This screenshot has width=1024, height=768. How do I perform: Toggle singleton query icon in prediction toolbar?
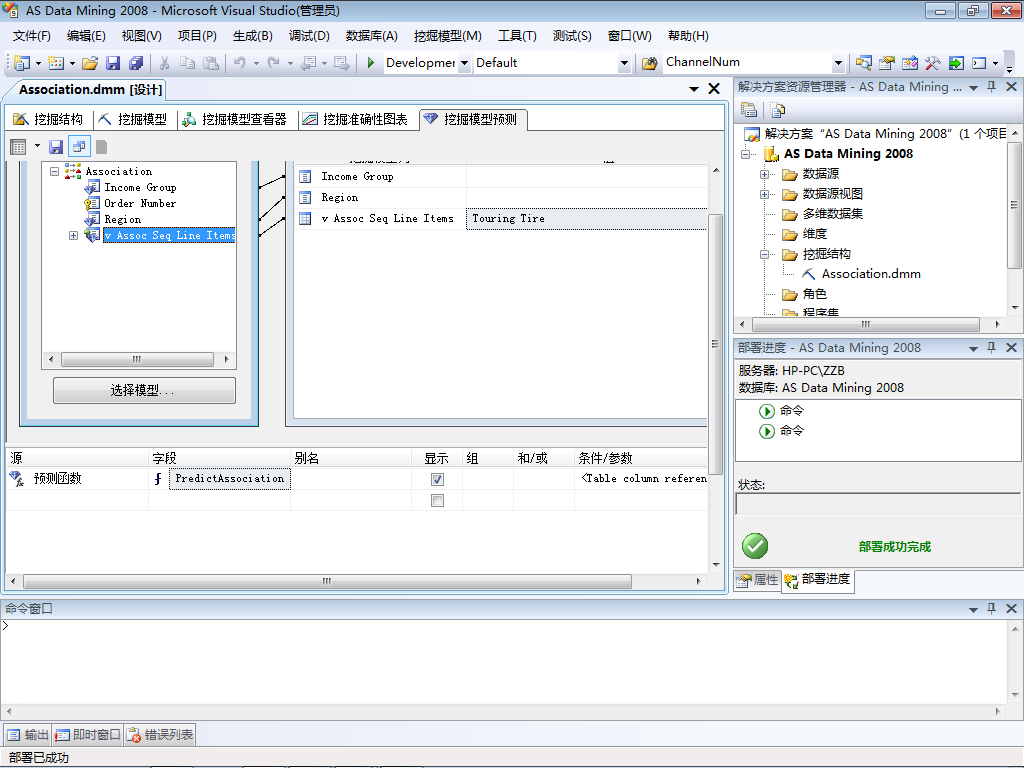[79, 147]
